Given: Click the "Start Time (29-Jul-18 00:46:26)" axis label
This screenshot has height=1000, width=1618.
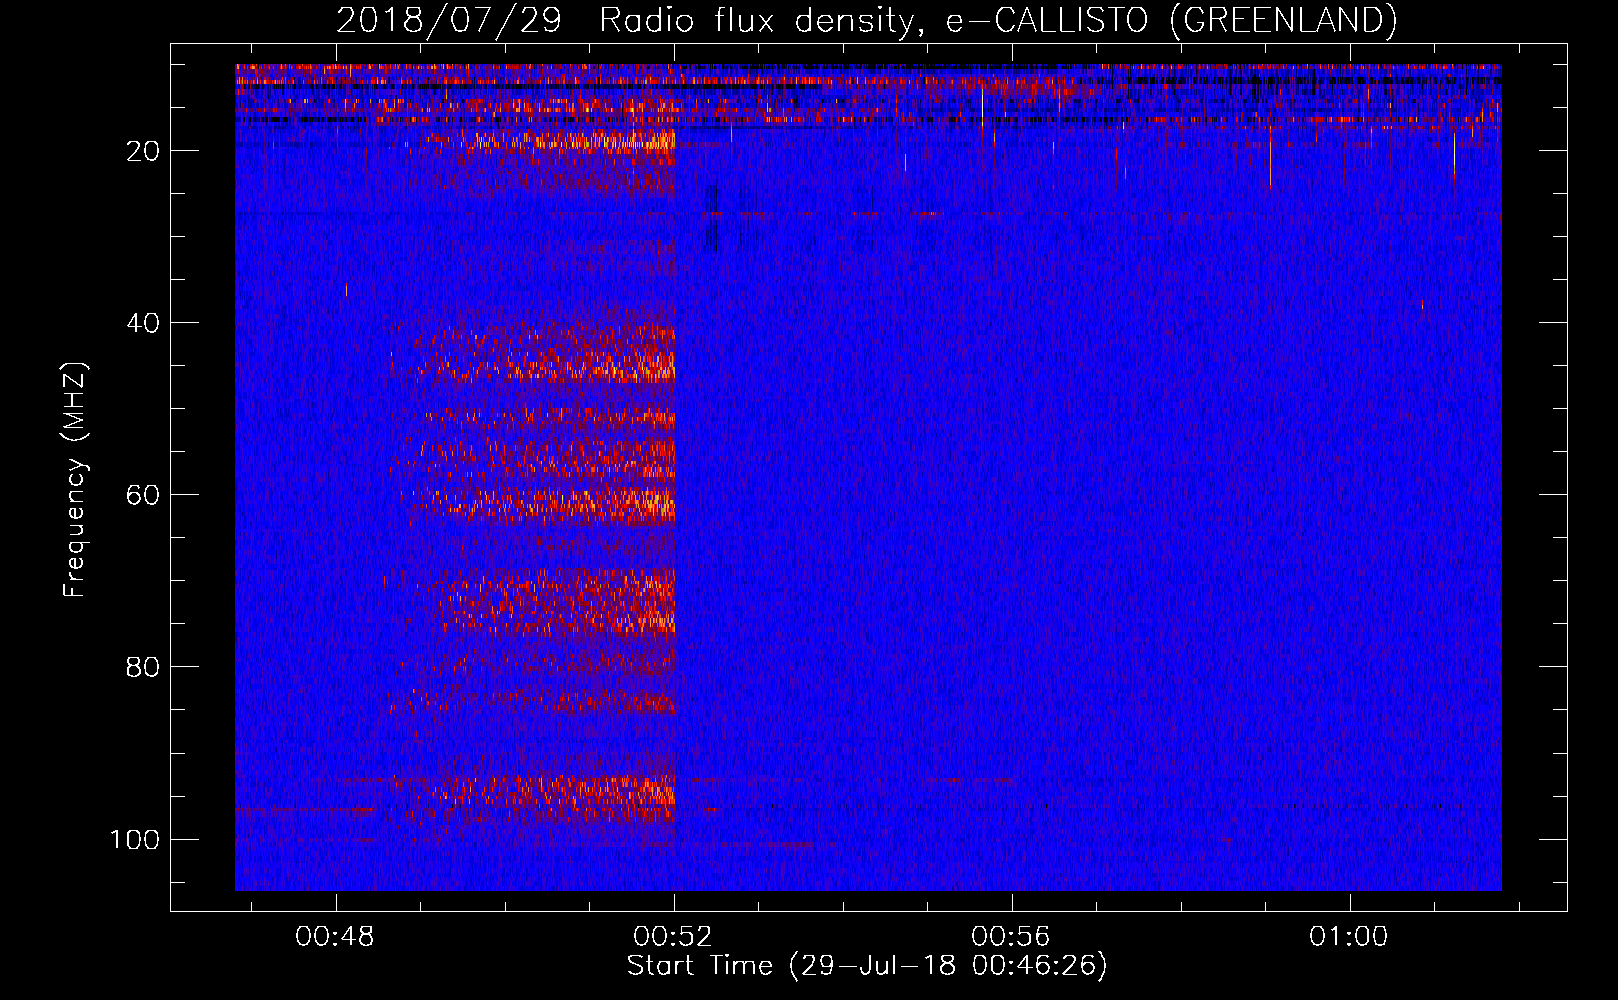Looking at the screenshot, I should 867,966.
